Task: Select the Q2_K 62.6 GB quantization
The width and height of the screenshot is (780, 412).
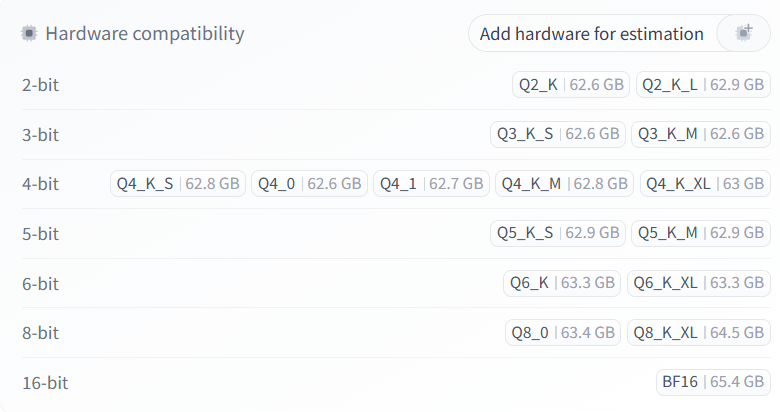Action: point(571,85)
